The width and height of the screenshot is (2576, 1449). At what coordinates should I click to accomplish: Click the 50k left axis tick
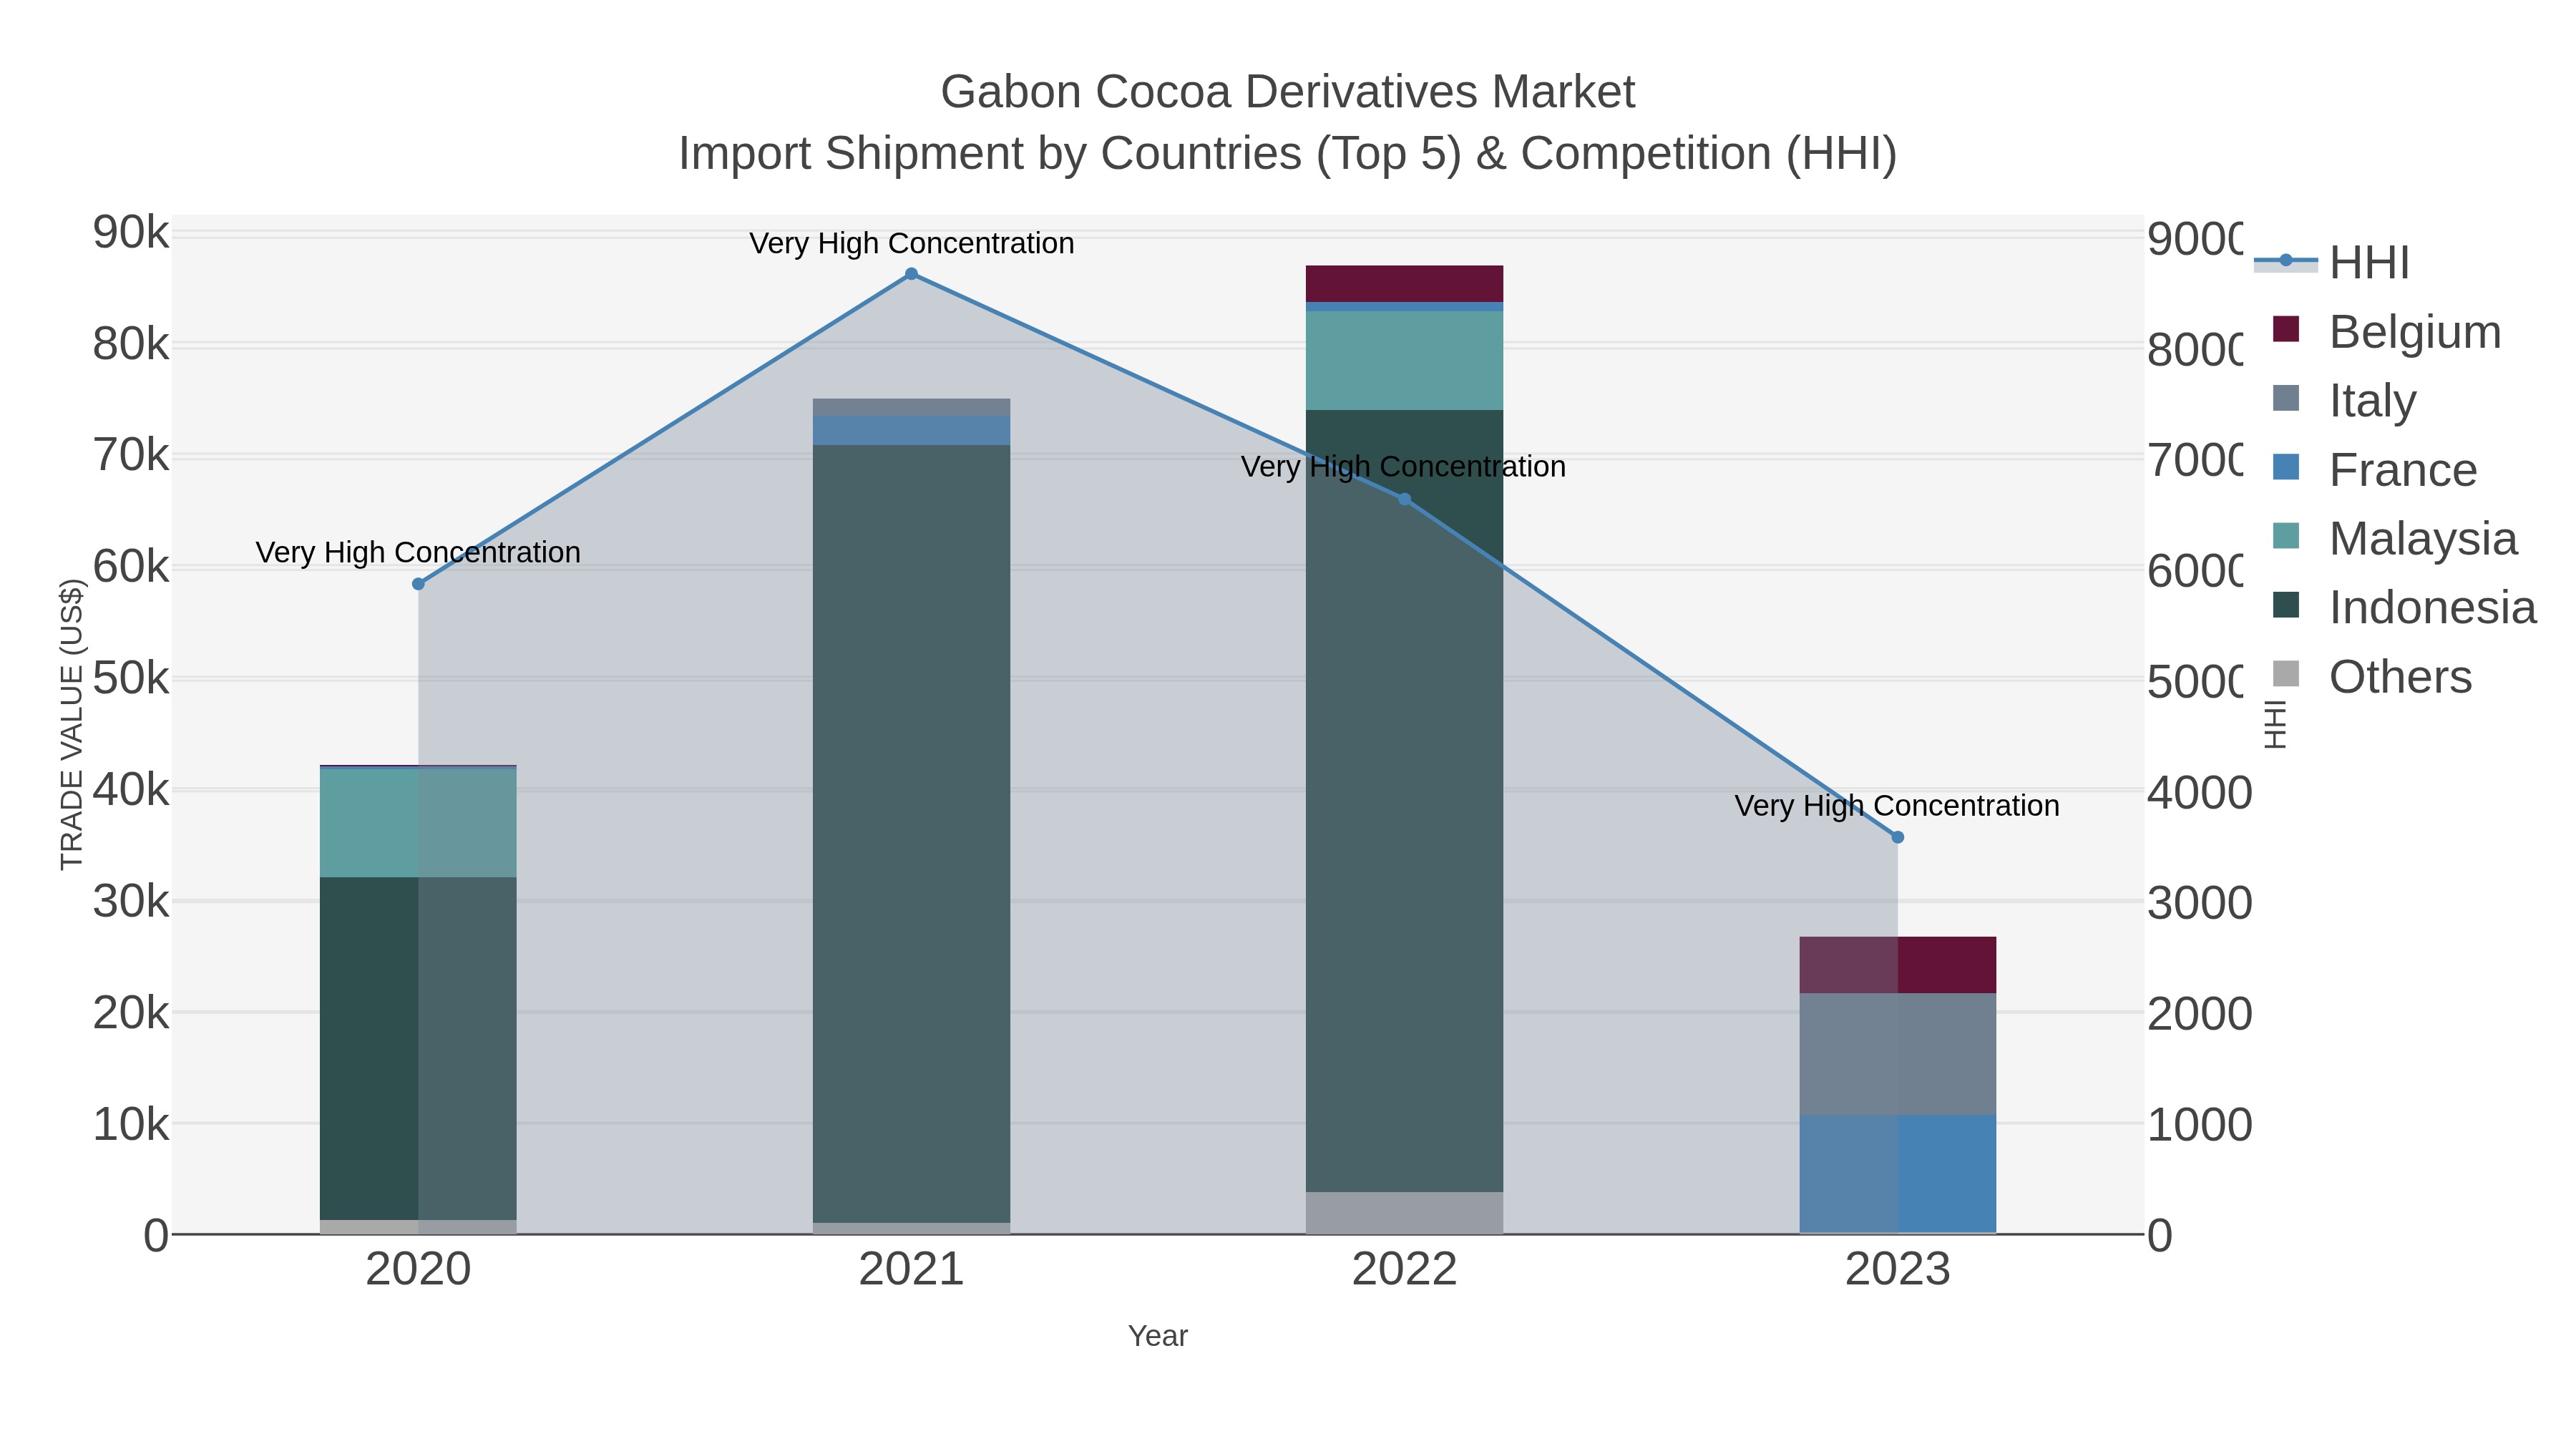[131, 679]
